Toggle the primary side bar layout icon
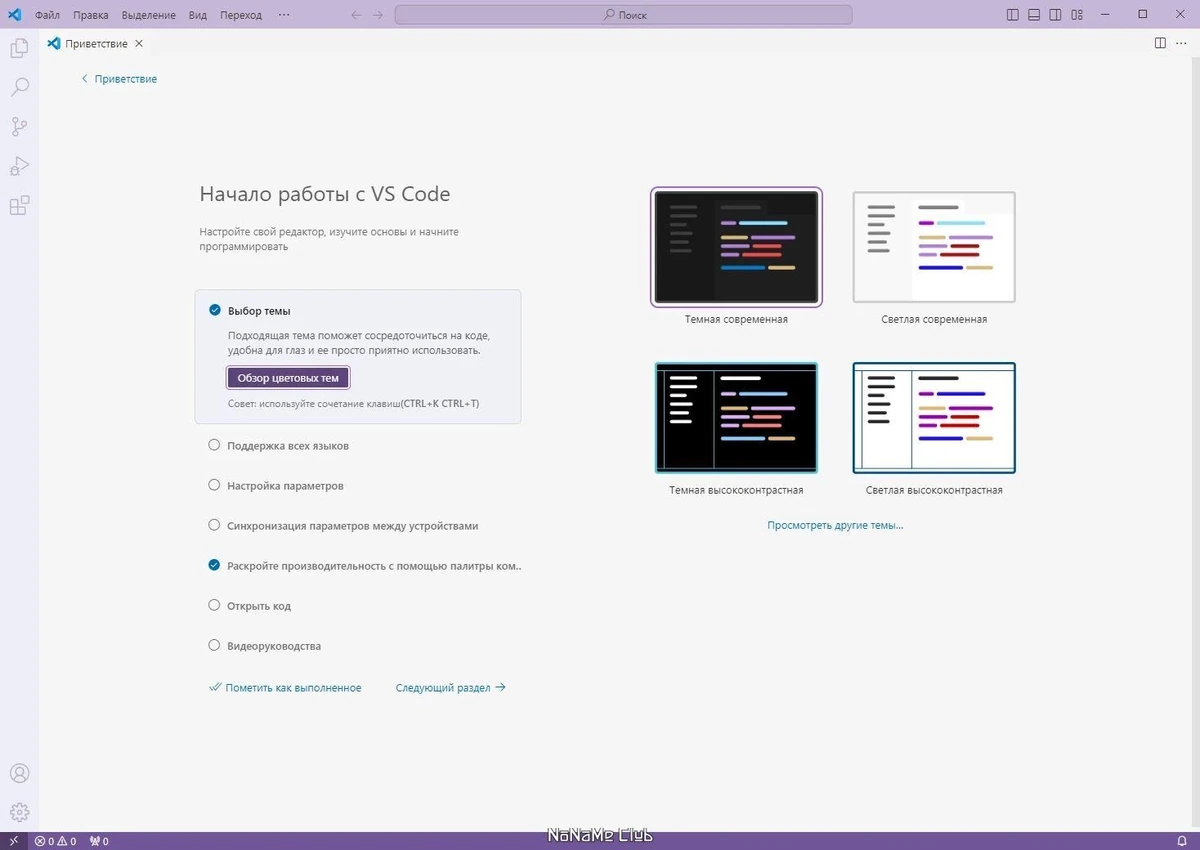The image size is (1200, 850). [1013, 15]
